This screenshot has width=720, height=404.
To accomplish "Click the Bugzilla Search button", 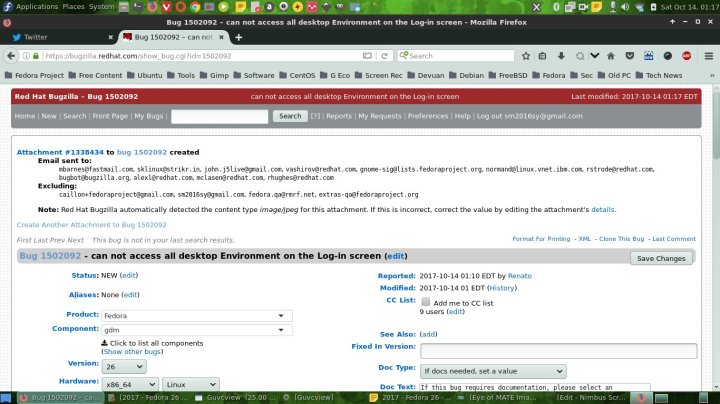I will (x=290, y=116).
